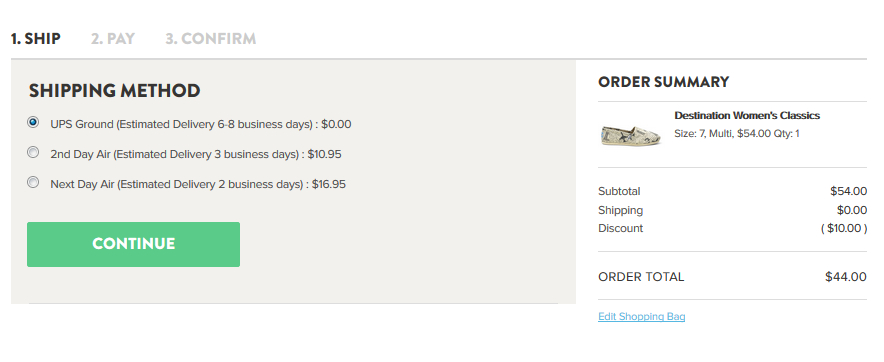The width and height of the screenshot is (884, 362).
Task: Jump to the 3. CONFIRM step
Action: [211, 39]
